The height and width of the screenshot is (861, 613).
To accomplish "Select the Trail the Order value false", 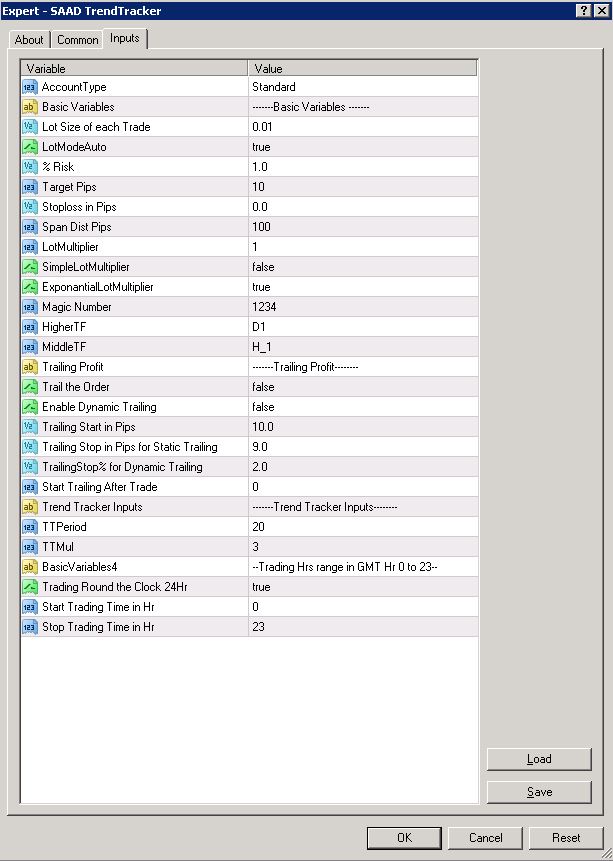I will (263, 387).
